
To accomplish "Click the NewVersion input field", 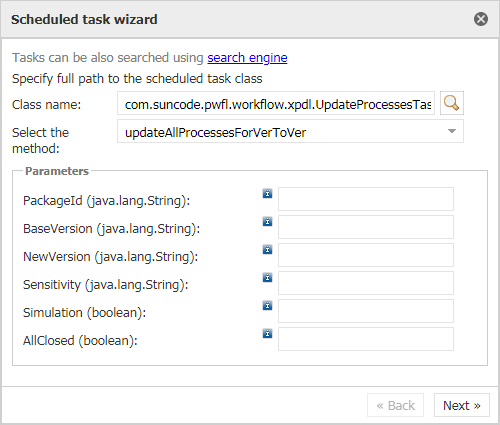I will pyautogui.click(x=366, y=255).
